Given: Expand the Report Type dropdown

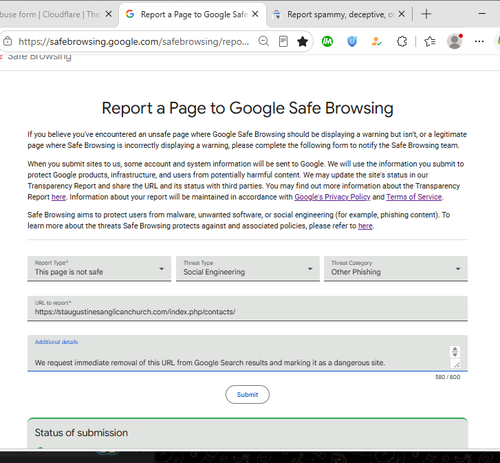Looking at the screenshot, I should tap(99, 269).
